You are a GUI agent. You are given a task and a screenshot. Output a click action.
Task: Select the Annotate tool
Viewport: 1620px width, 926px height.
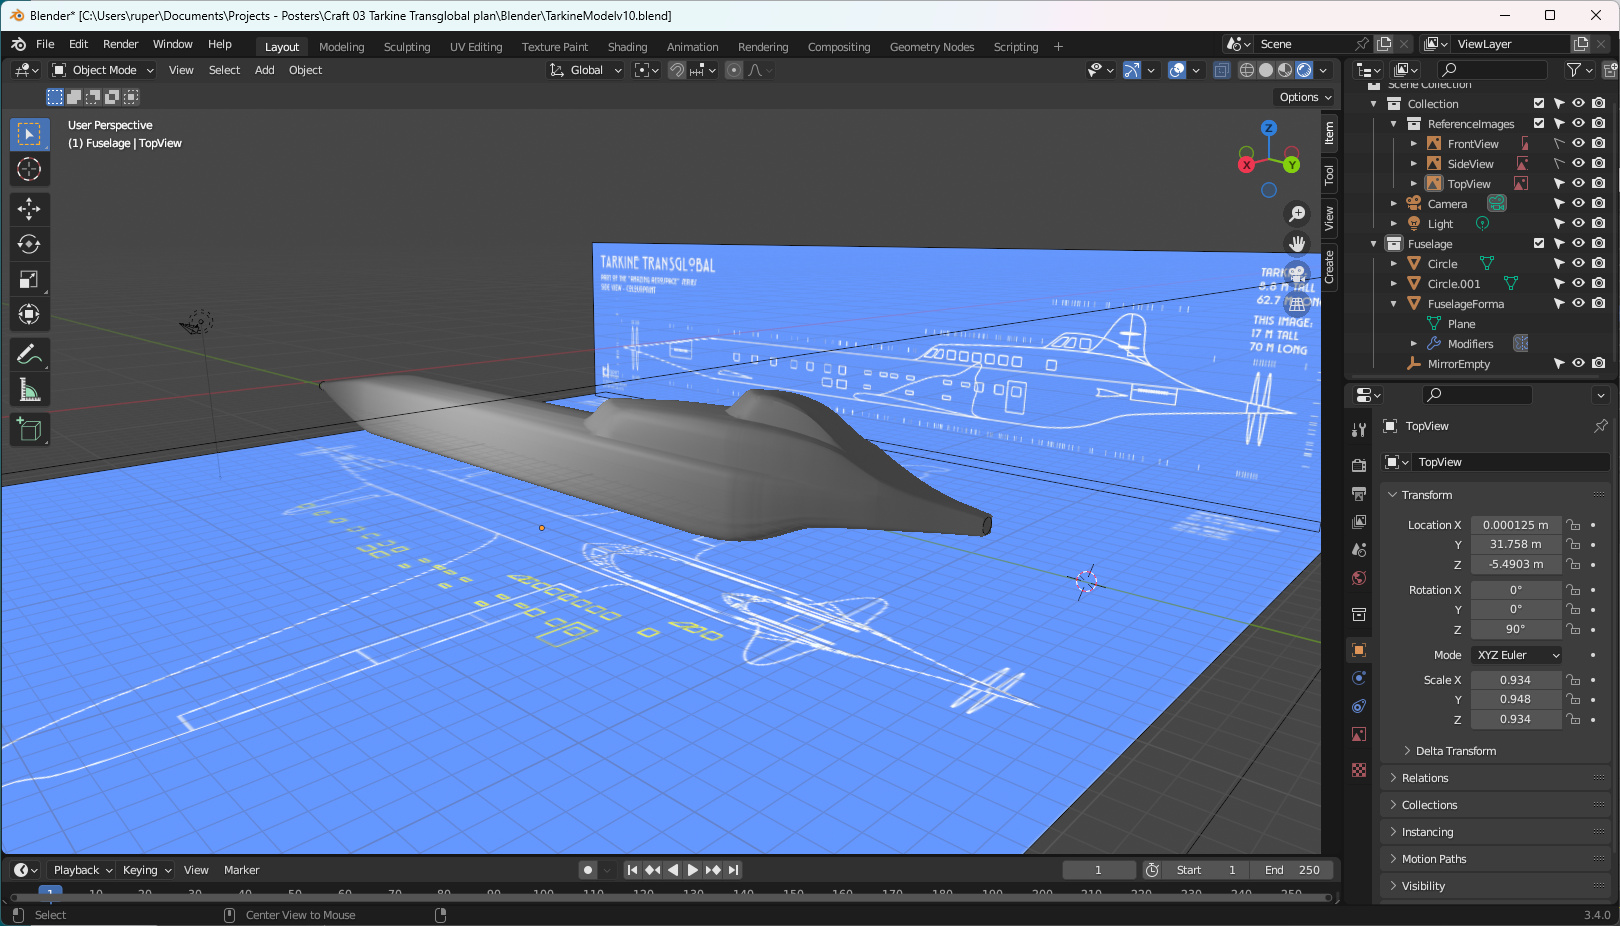coord(29,354)
